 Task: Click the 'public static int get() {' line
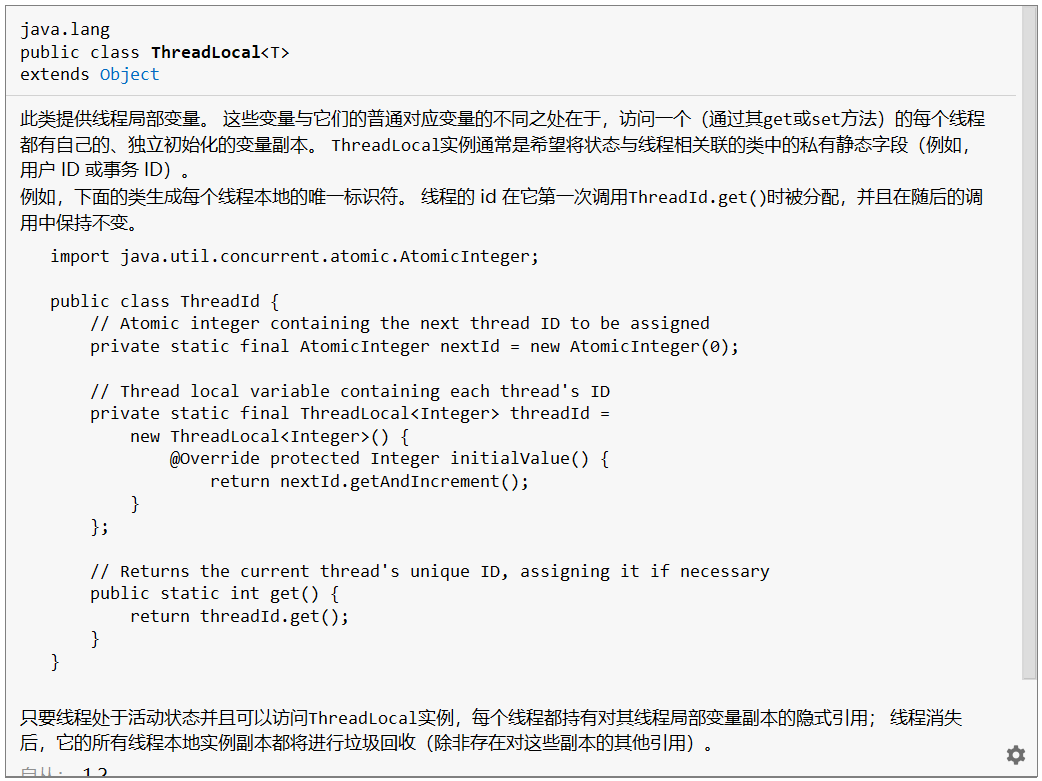pos(214,594)
